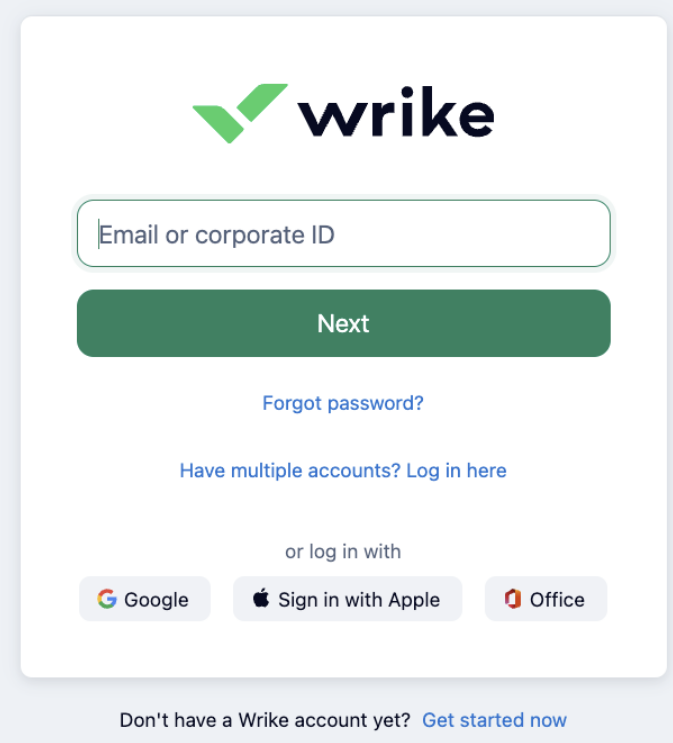Click the black Apple logo icon
Viewport: 673px width, 743px height.
pos(261,598)
